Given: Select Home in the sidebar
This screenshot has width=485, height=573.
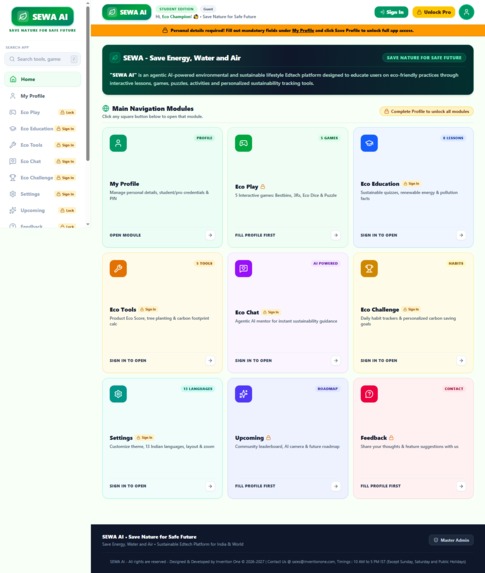Looking at the screenshot, I should (42, 79).
